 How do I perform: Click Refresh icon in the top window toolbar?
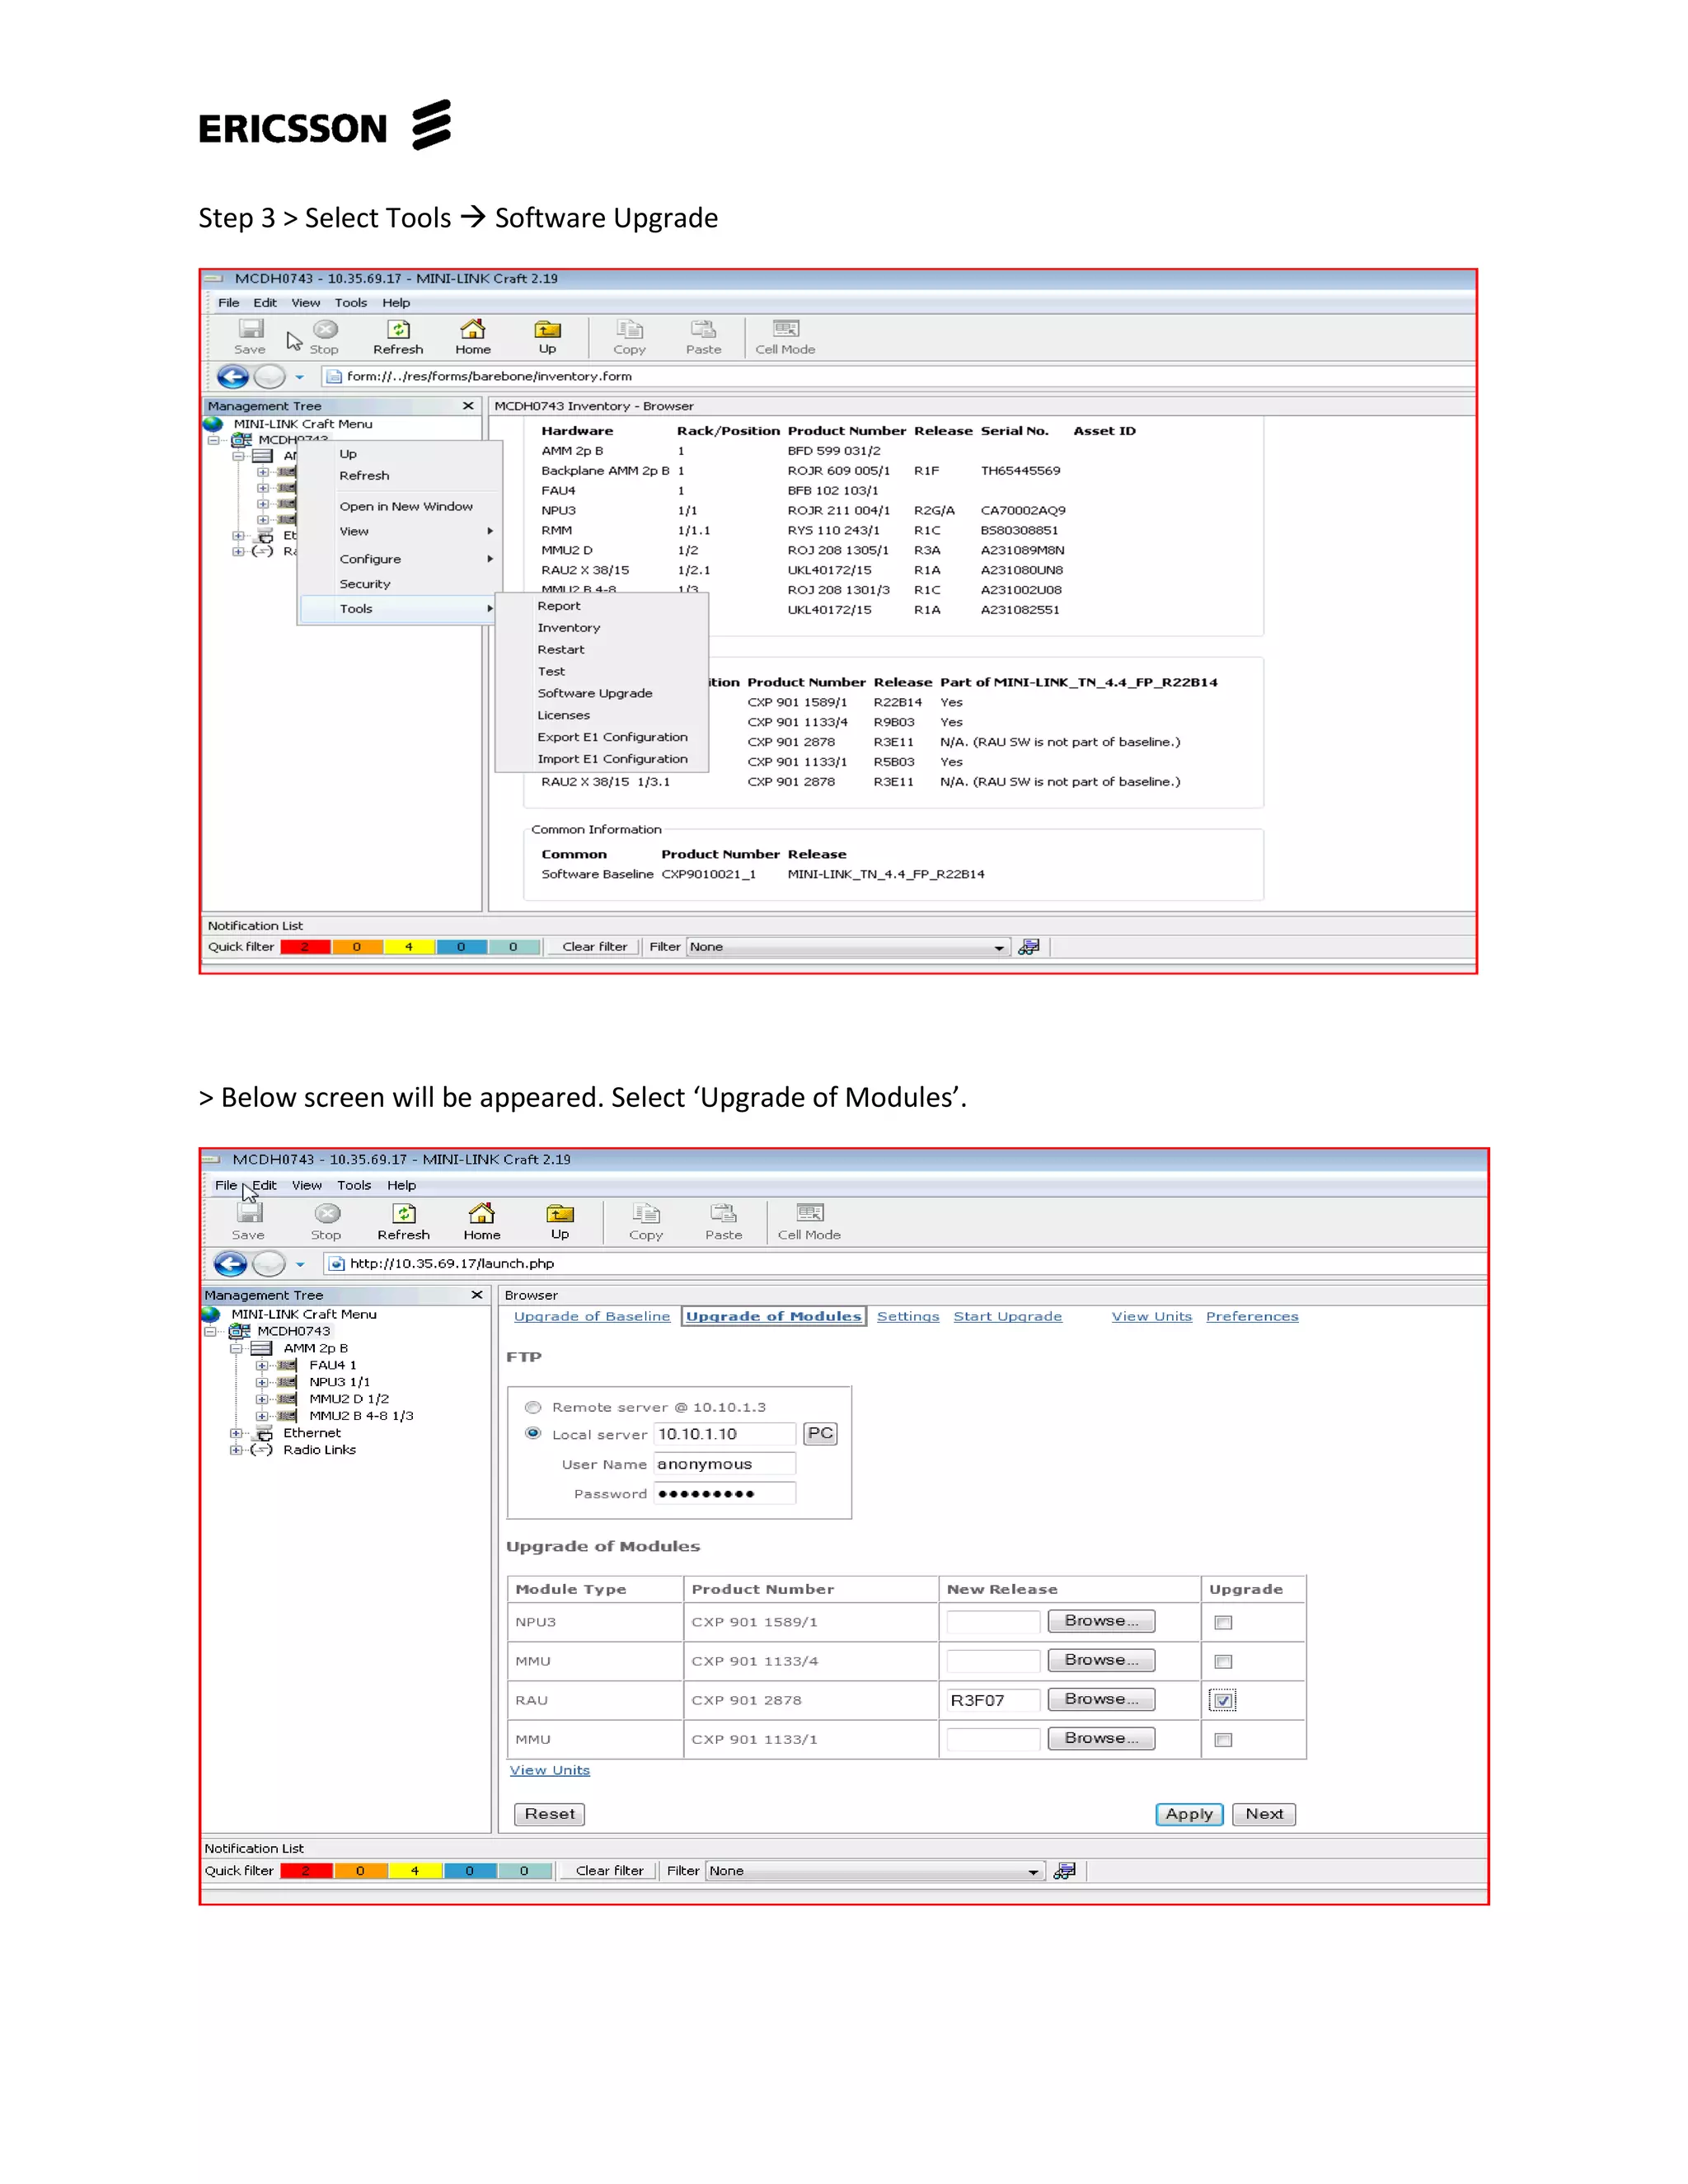click(398, 329)
